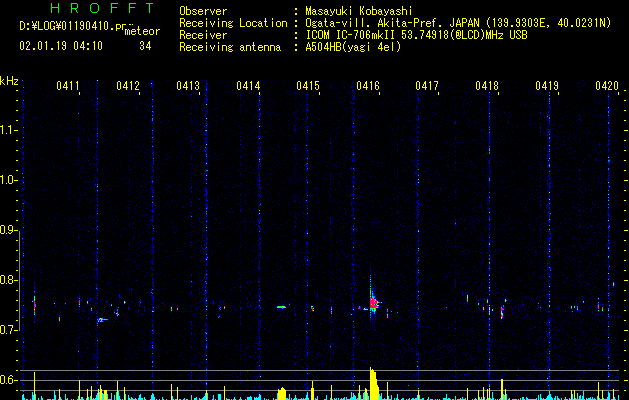The width and height of the screenshot is (629, 400).
Task: Click the 0420 time marker
Action: point(607,85)
